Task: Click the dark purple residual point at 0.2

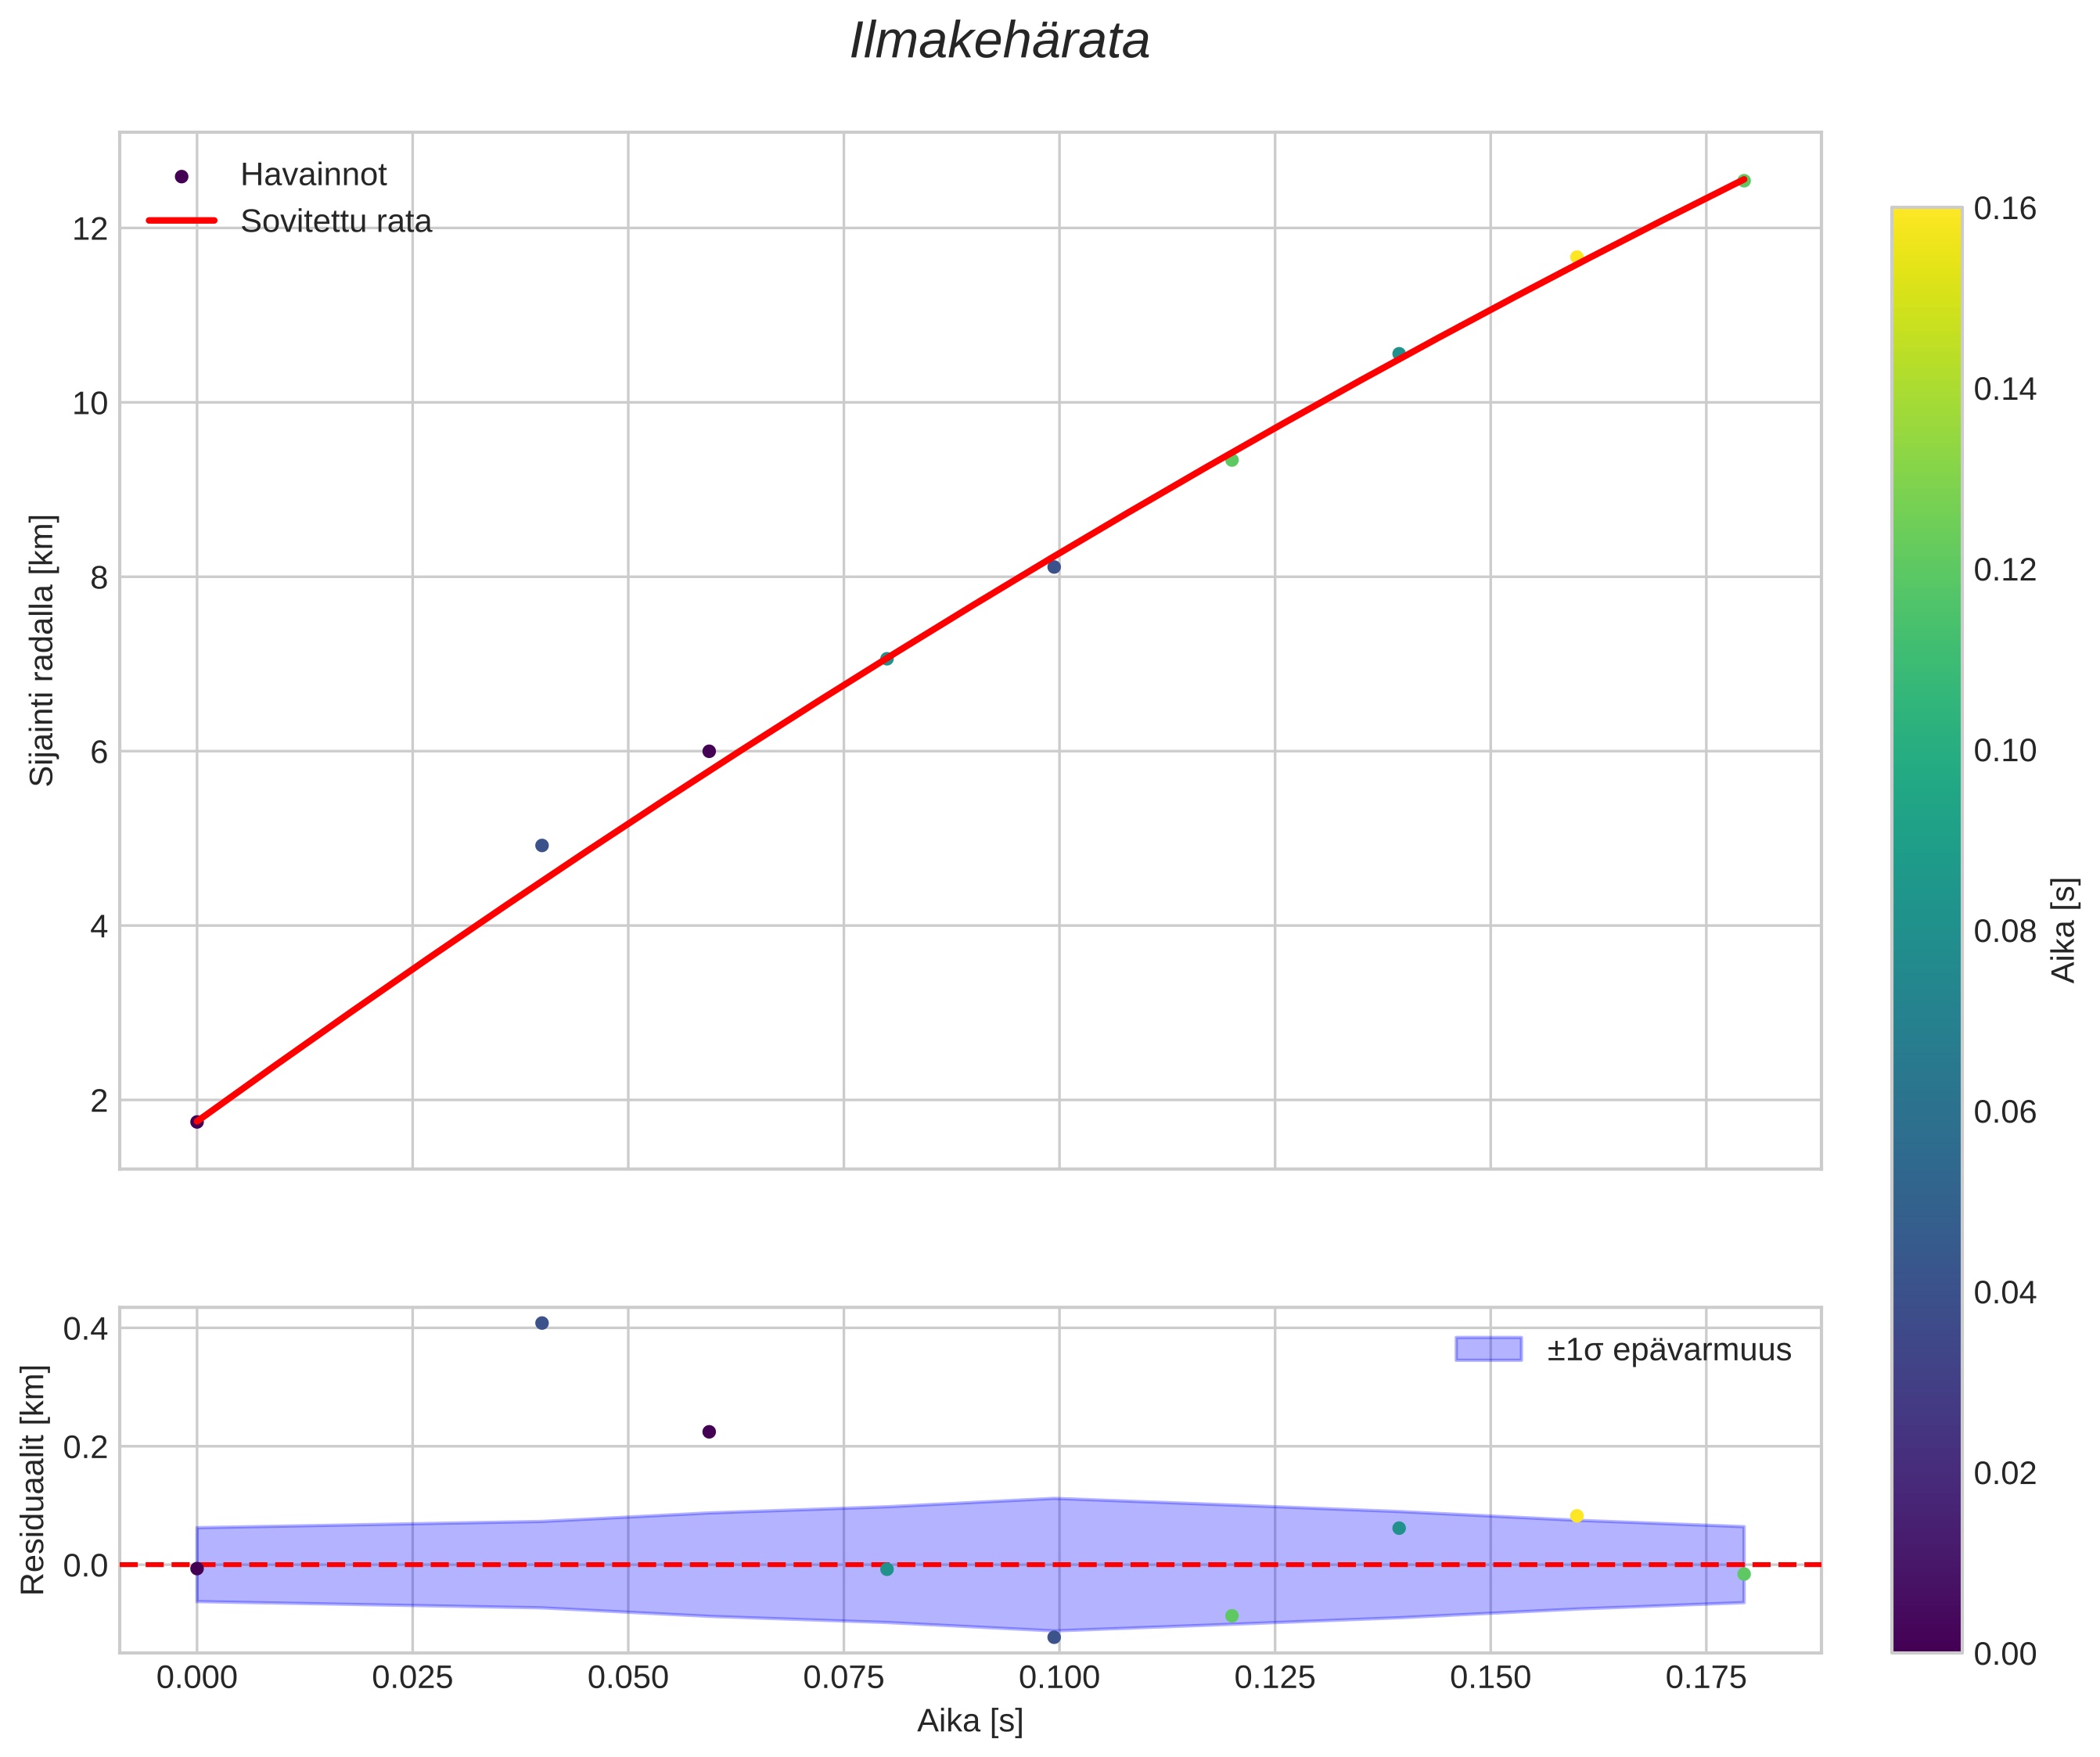Action: 709,1432
